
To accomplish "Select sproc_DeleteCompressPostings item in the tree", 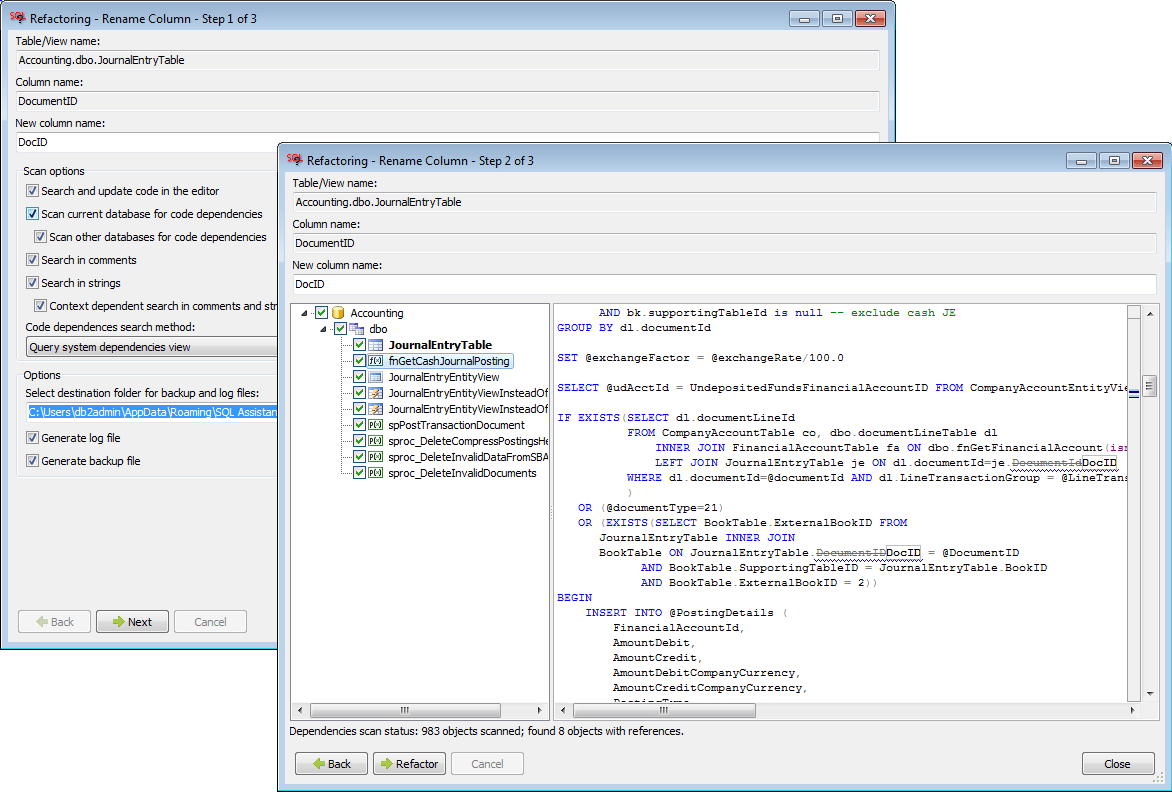I will point(468,441).
